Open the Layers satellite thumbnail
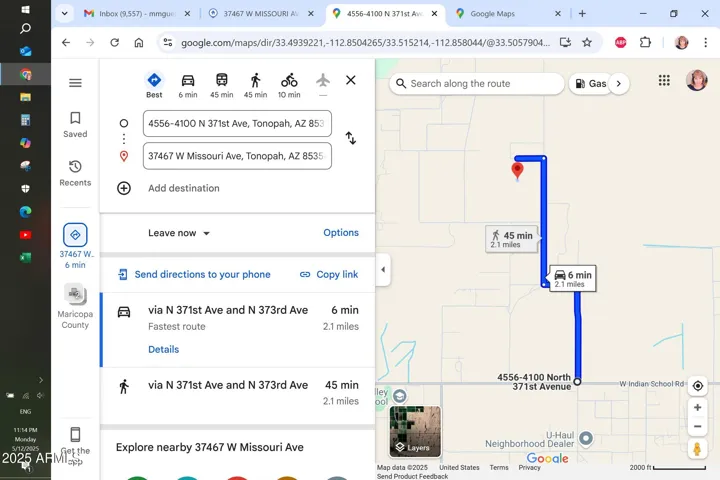720x480 pixels. click(x=415, y=431)
